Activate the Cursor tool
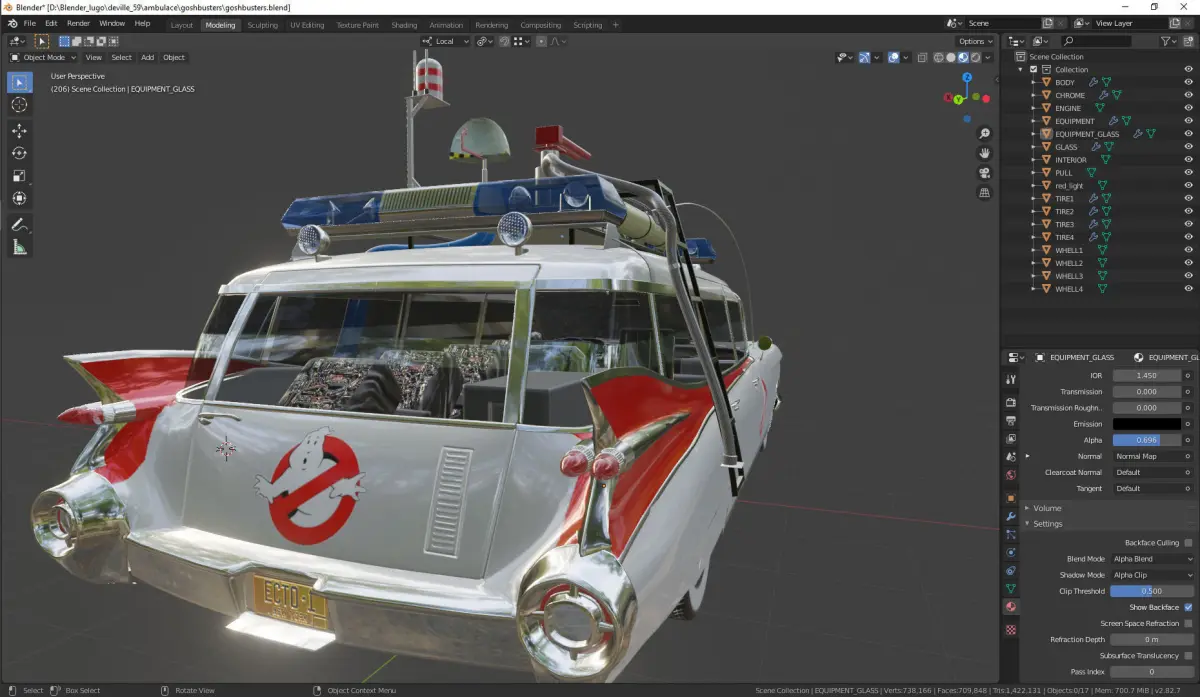Image resolution: width=1200 pixels, height=697 pixels. click(19, 104)
